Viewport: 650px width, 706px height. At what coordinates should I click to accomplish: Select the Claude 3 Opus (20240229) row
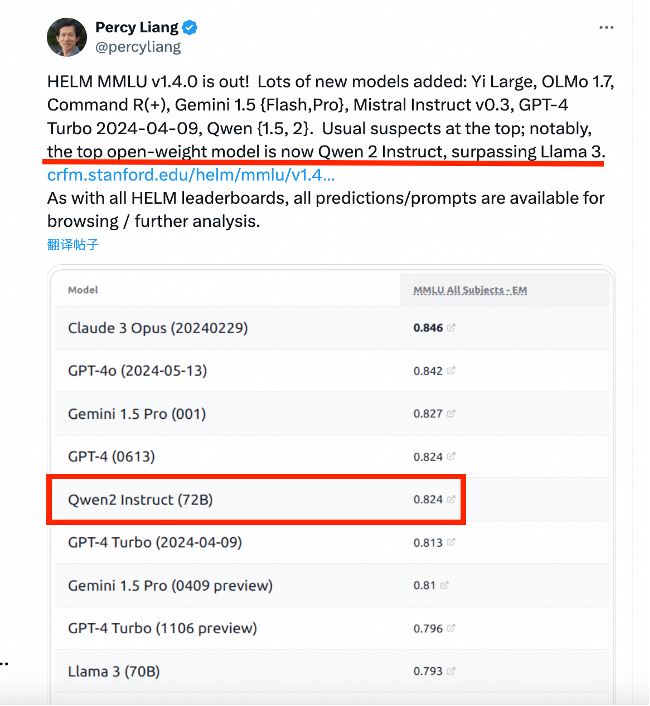point(158,327)
